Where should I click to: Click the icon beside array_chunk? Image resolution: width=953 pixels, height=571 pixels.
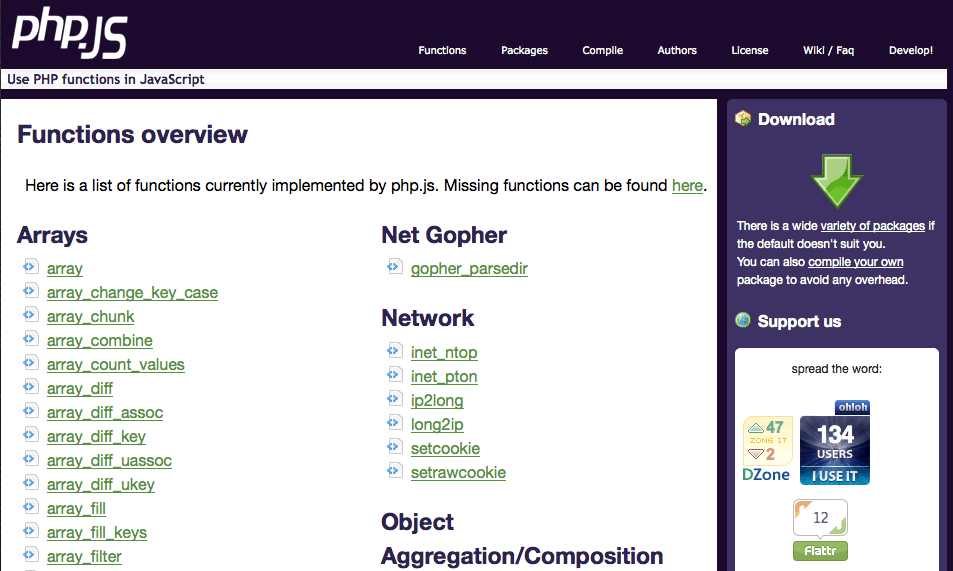click(x=31, y=315)
